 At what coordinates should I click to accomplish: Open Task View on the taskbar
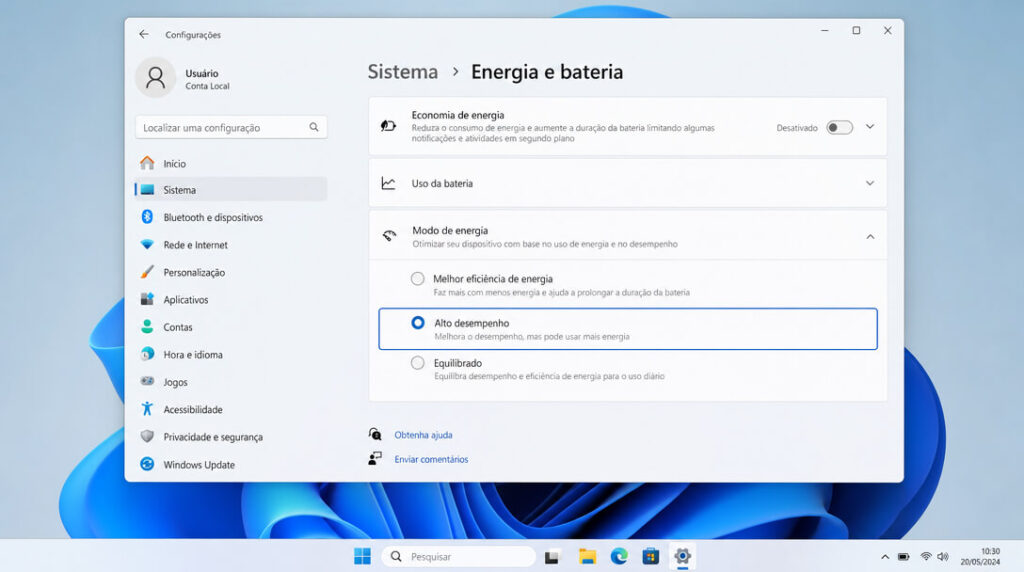(x=552, y=556)
